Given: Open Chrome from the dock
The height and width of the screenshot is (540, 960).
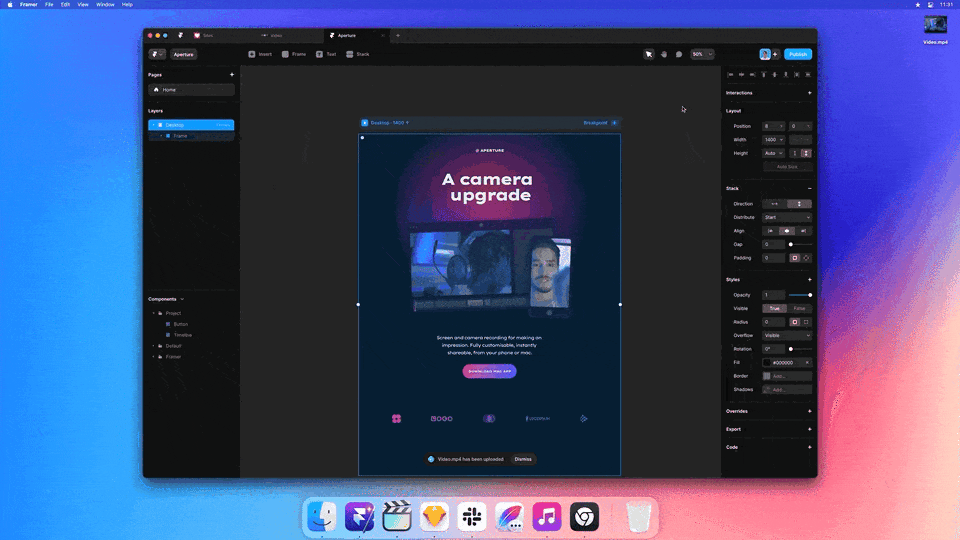Looking at the screenshot, I should point(584,517).
